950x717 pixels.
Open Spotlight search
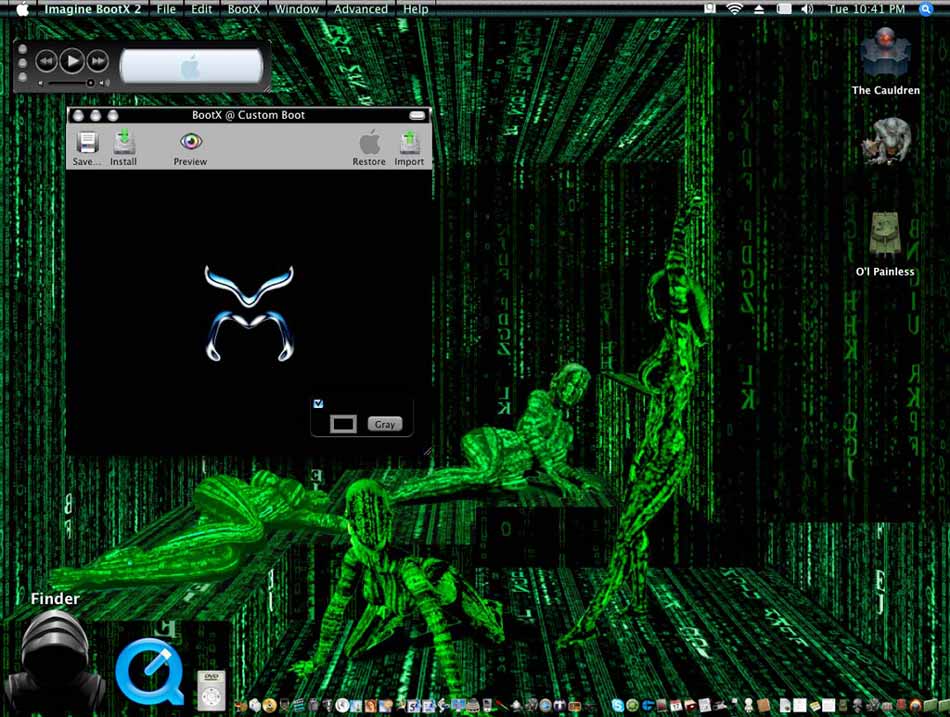(x=925, y=8)
